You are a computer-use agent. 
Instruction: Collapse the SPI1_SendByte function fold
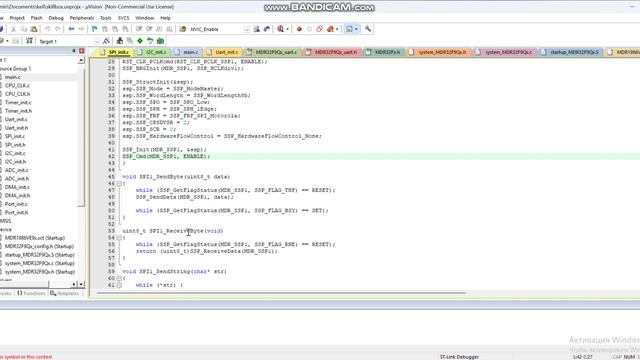click(x=119, y=184)
